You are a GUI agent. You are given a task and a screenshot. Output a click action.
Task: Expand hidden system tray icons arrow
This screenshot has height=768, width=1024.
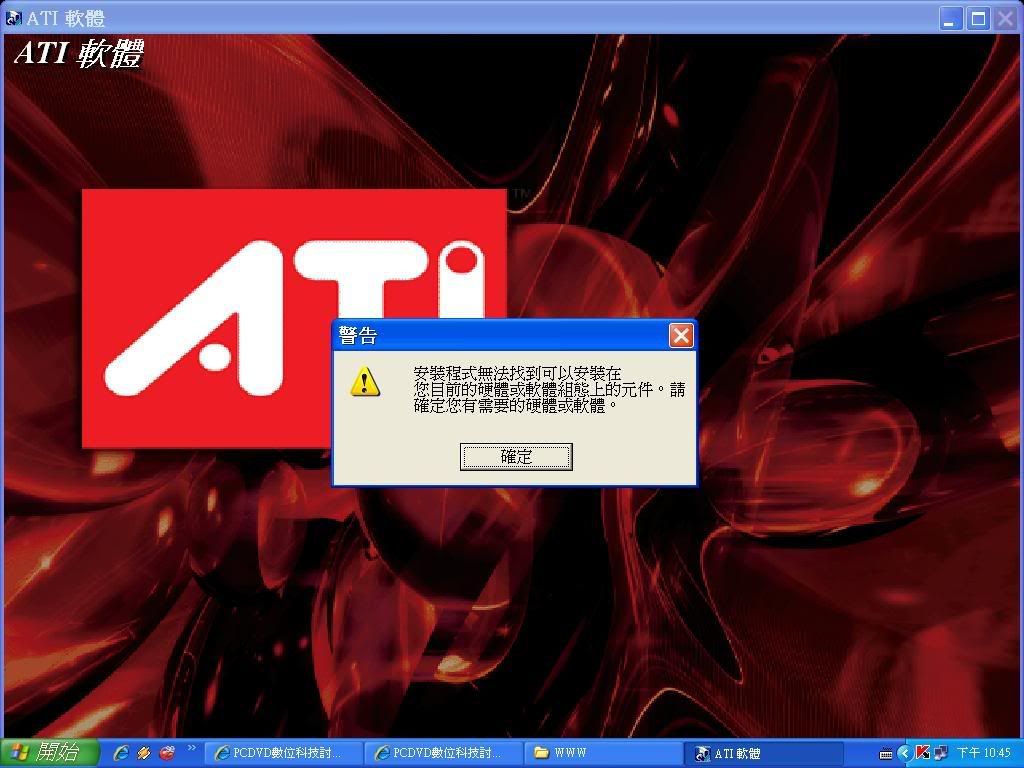coord(904,753)
